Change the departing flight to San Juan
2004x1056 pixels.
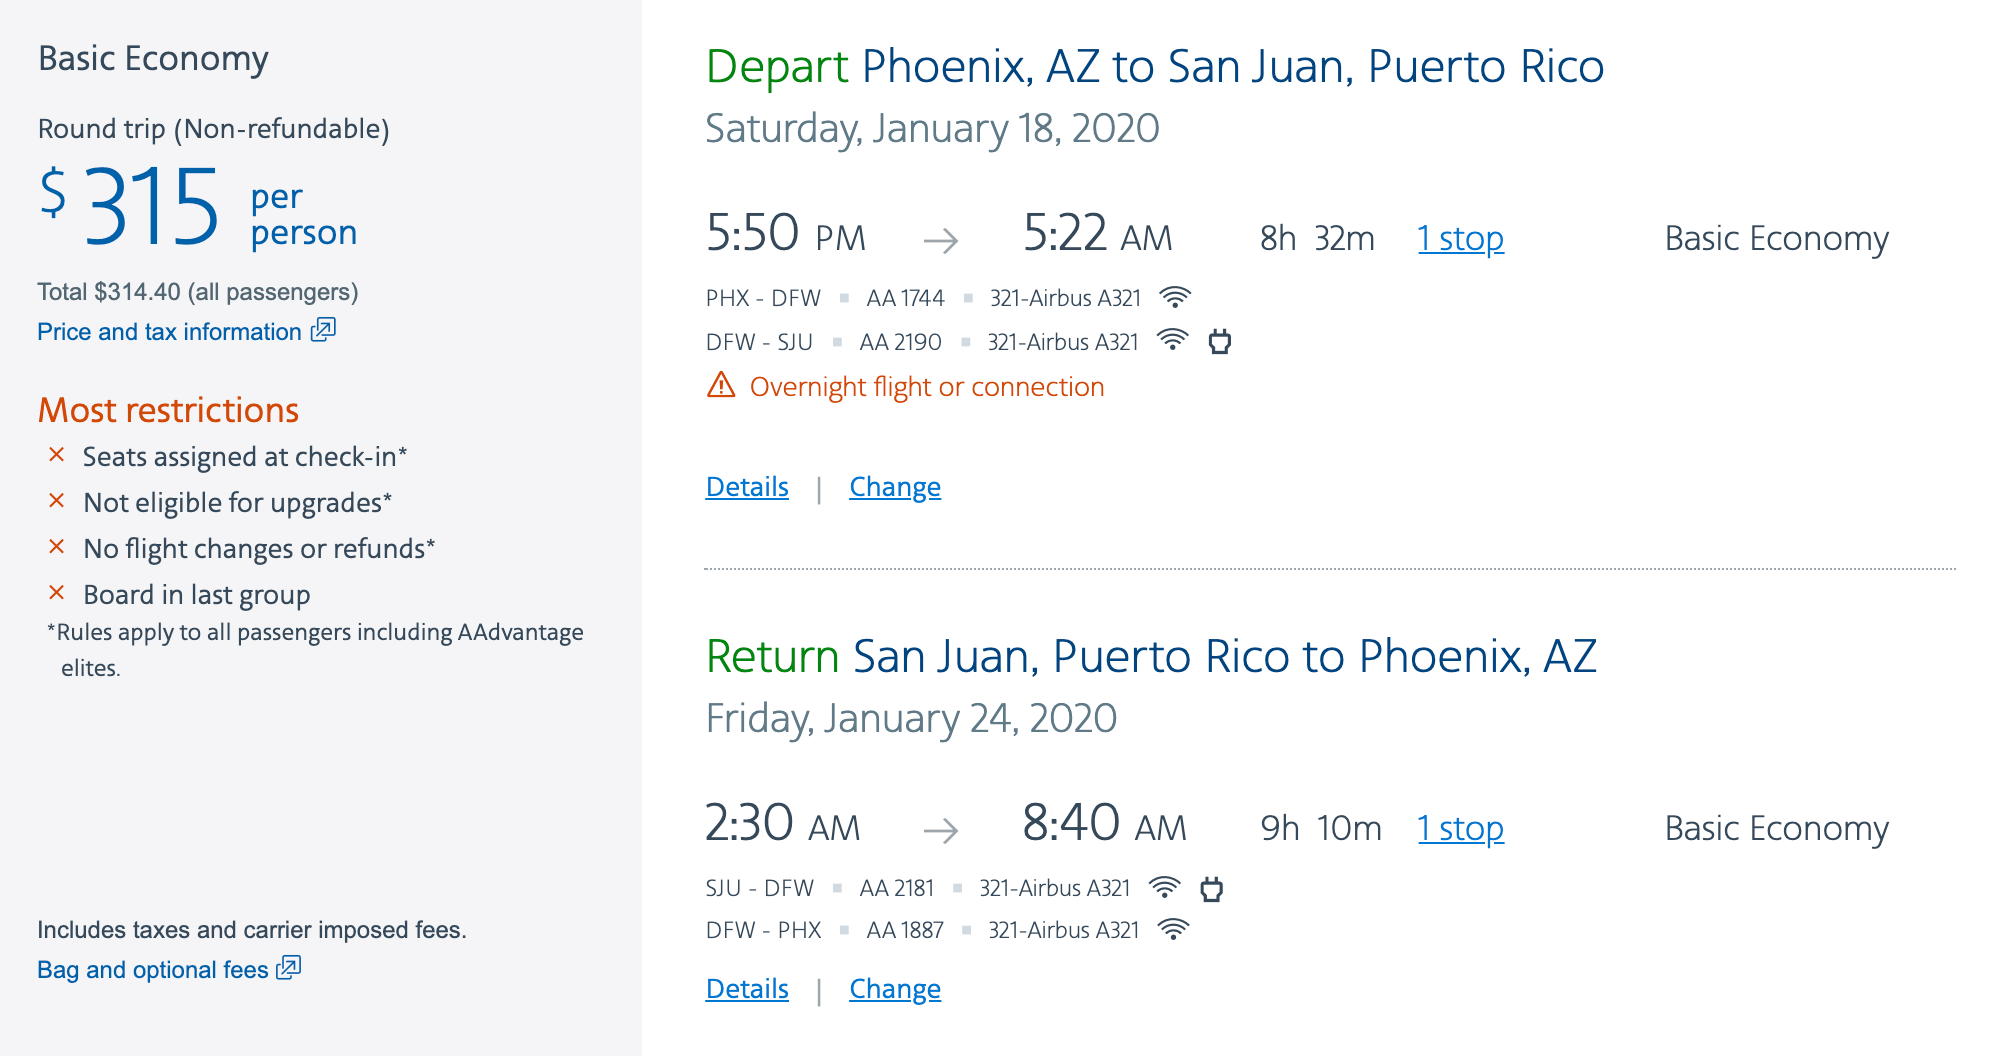[x=895, y=487]
